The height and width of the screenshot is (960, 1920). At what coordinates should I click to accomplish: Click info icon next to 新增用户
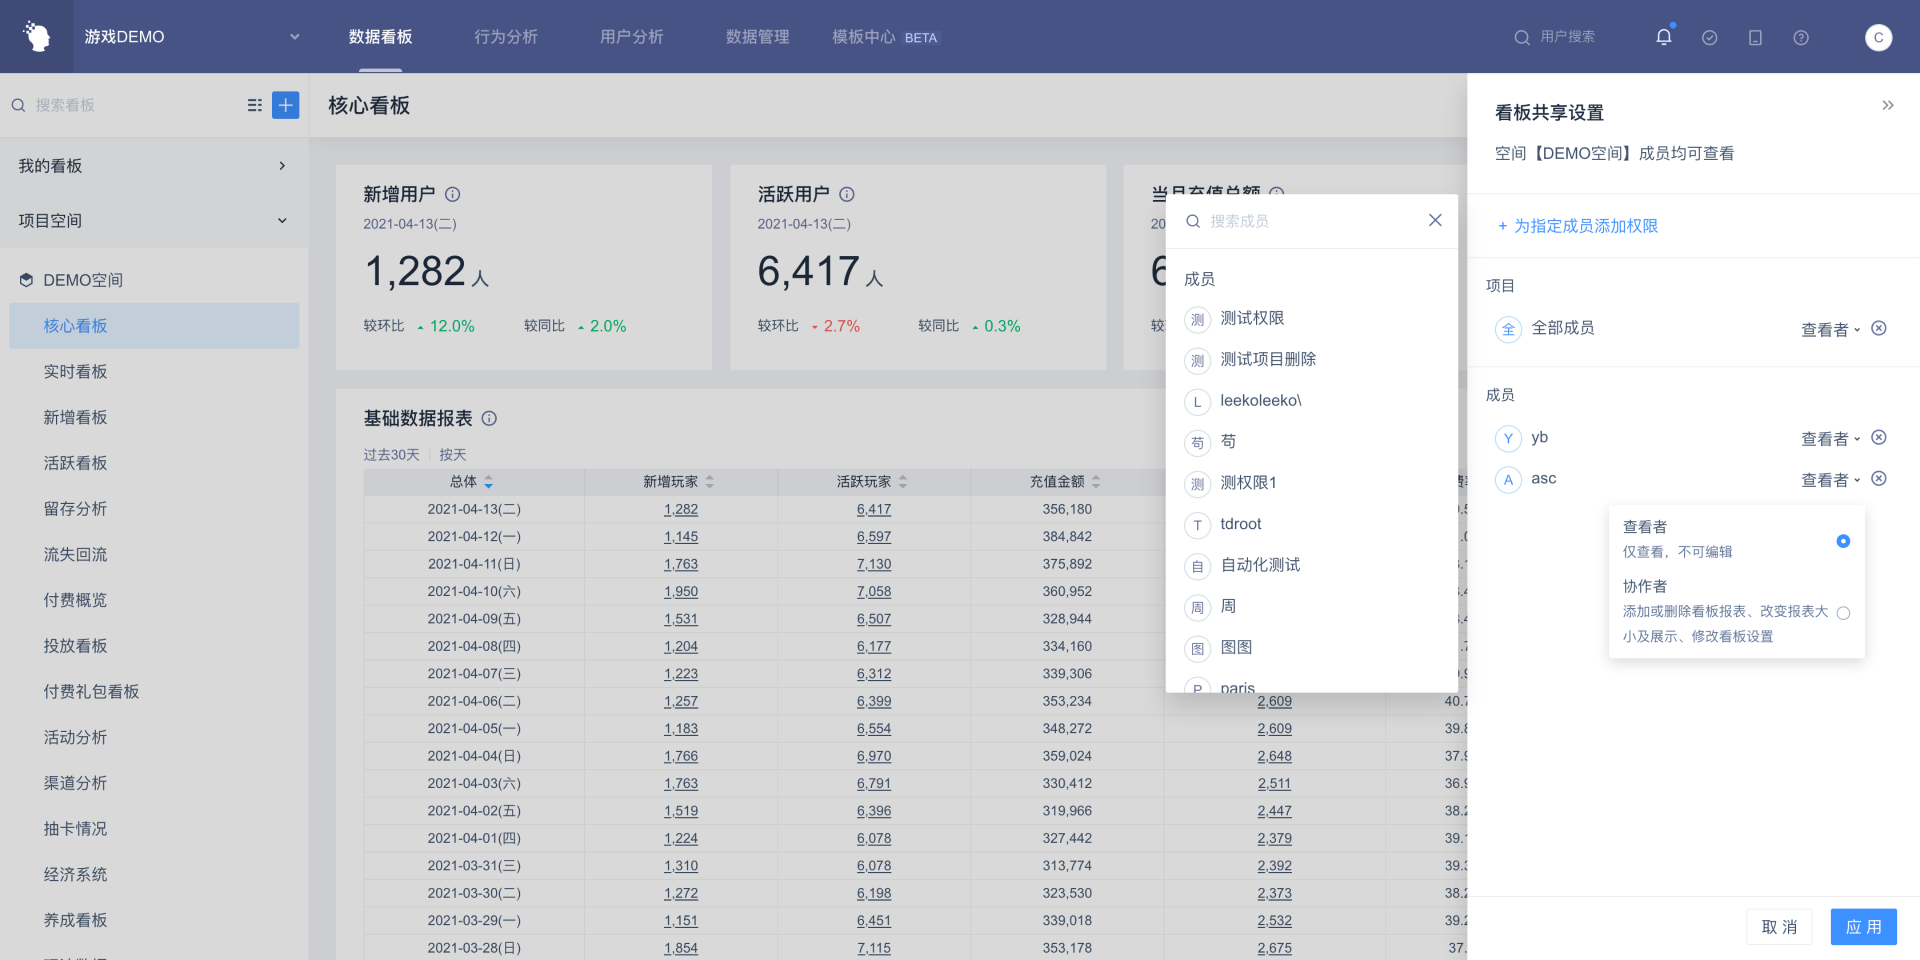453,194
